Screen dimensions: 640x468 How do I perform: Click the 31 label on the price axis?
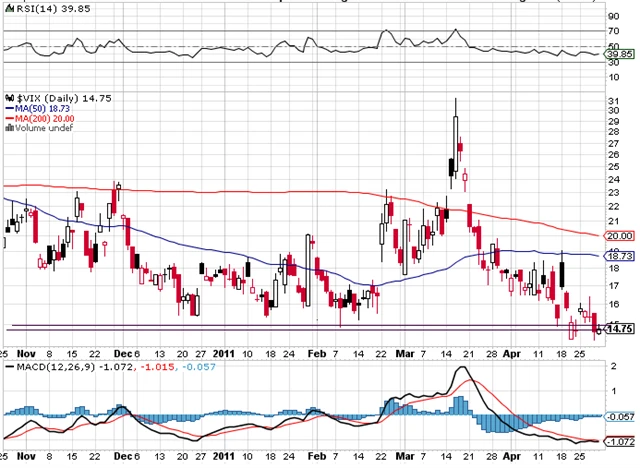[612, 99]
